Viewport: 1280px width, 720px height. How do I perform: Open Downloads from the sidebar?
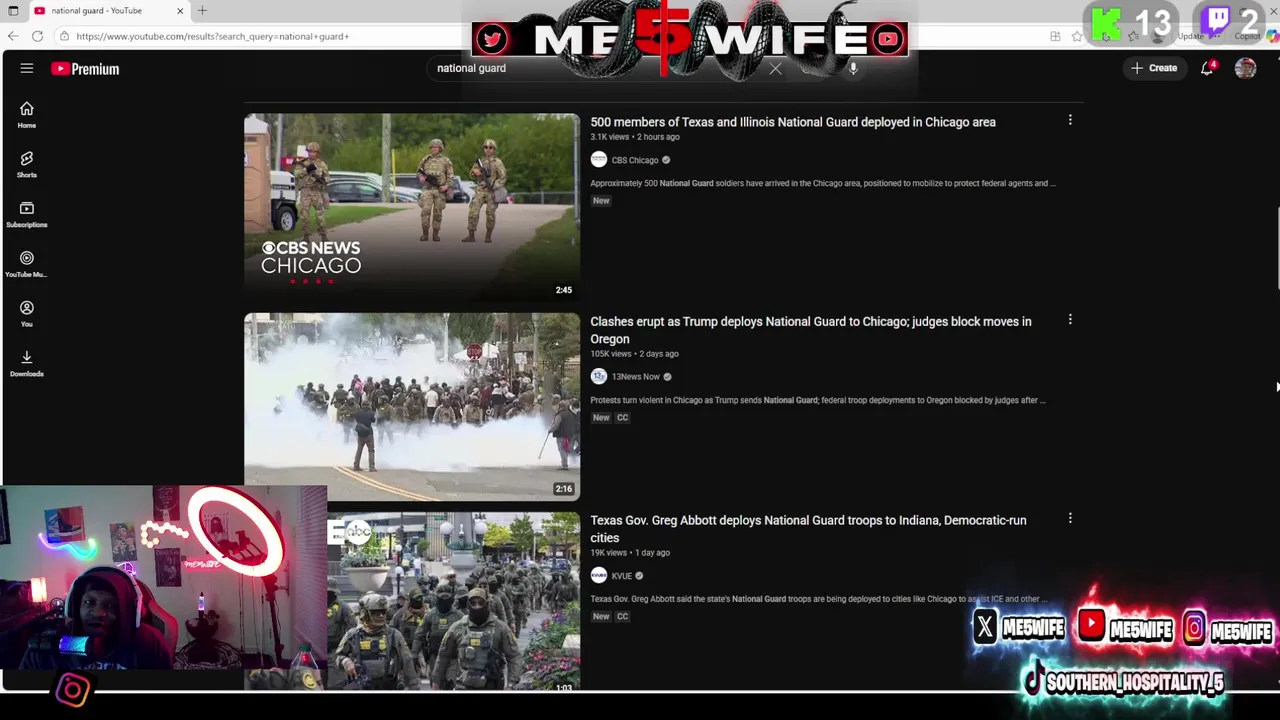(x=27, y=364)
